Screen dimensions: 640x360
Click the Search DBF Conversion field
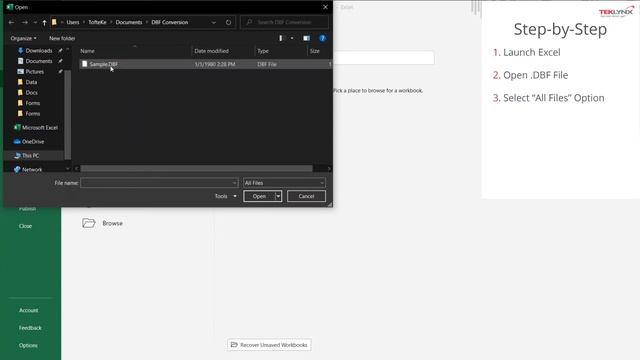pyautogui.click(x=284, y=22)
